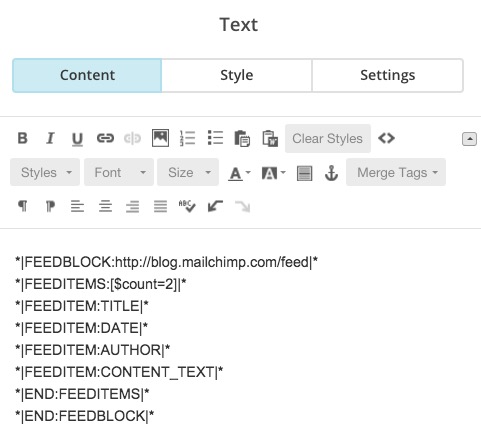
Task: Open the text color picker
Action: tap(239, 173)
